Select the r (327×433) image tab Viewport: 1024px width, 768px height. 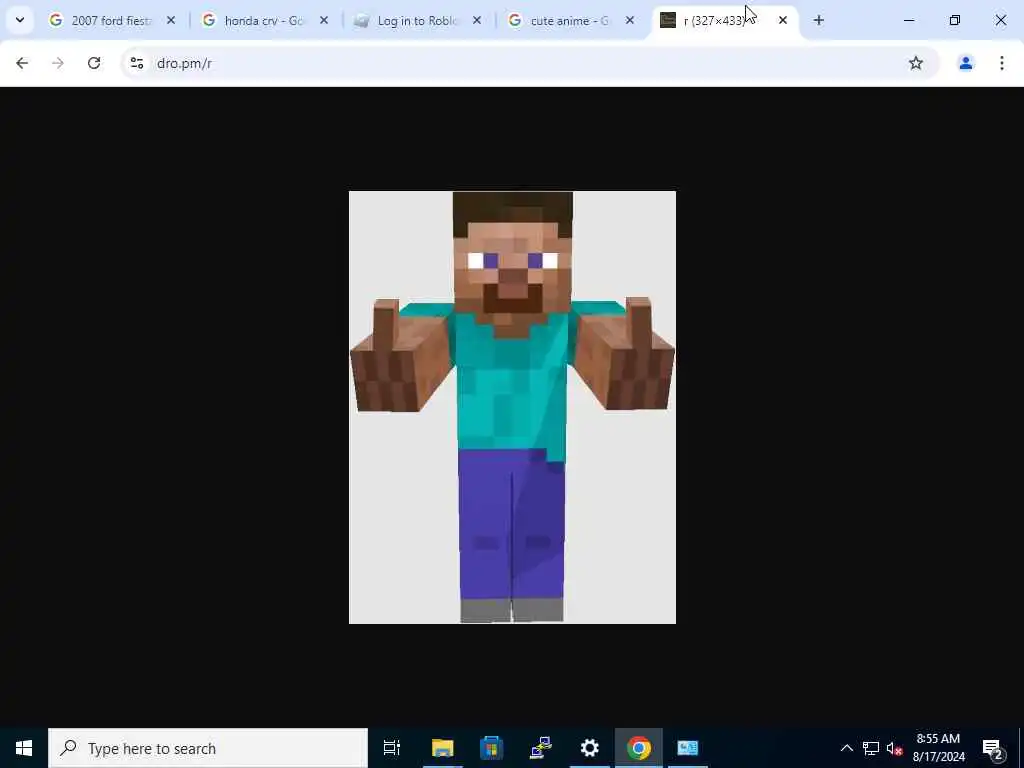713,21
